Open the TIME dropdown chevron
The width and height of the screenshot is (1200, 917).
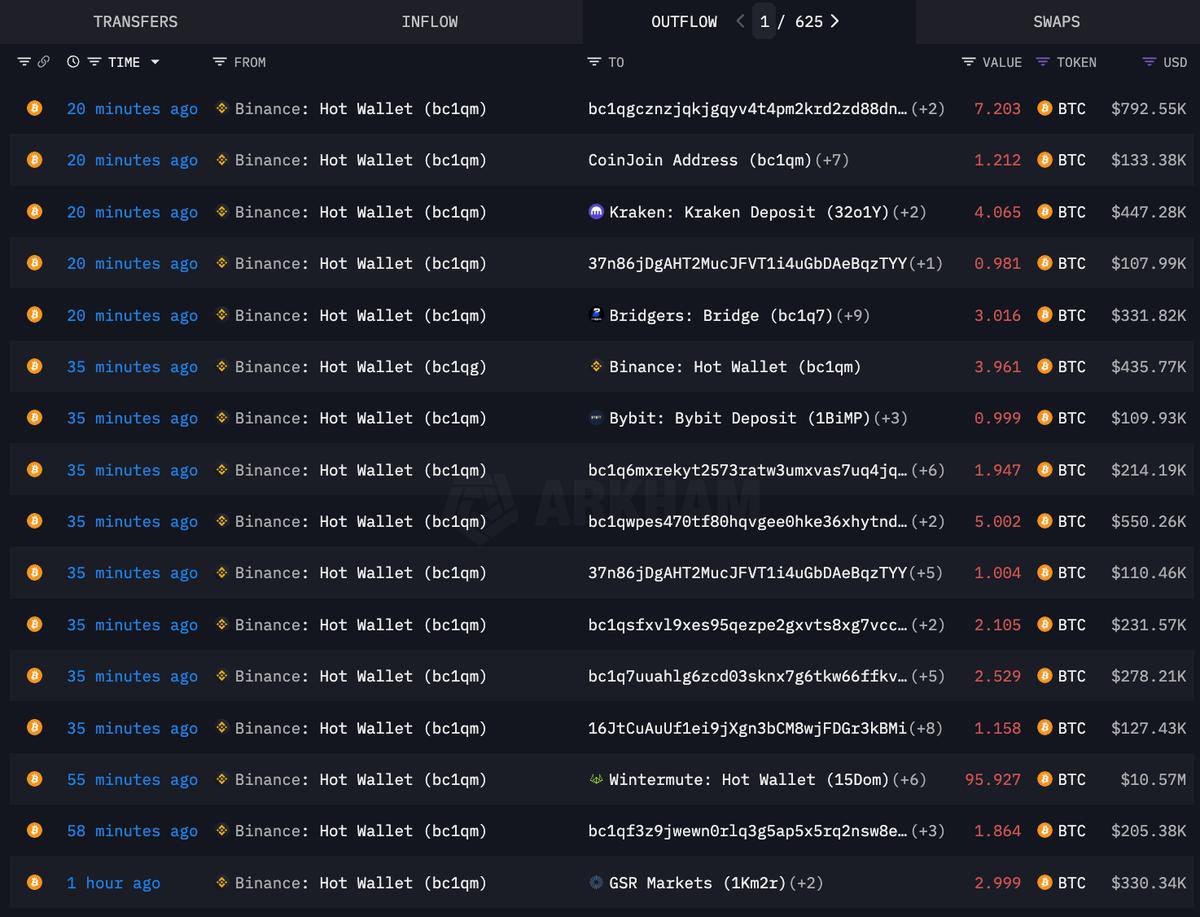point(155,62)
